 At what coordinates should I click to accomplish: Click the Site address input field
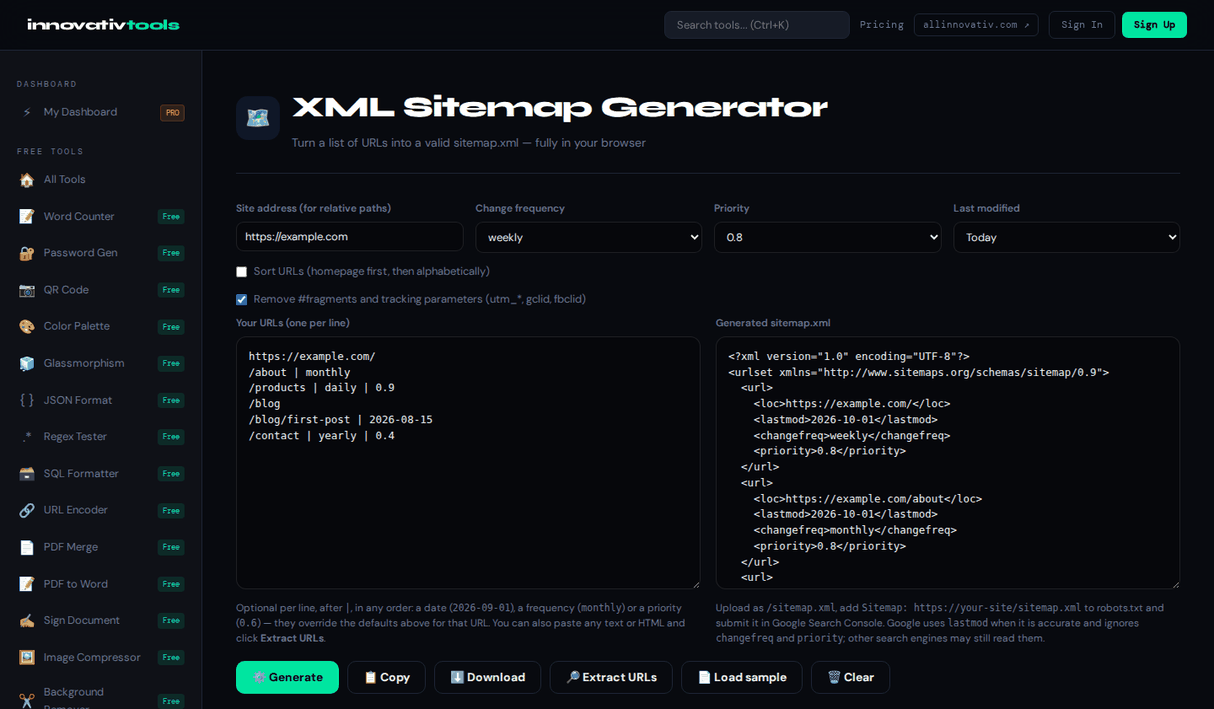349,237
